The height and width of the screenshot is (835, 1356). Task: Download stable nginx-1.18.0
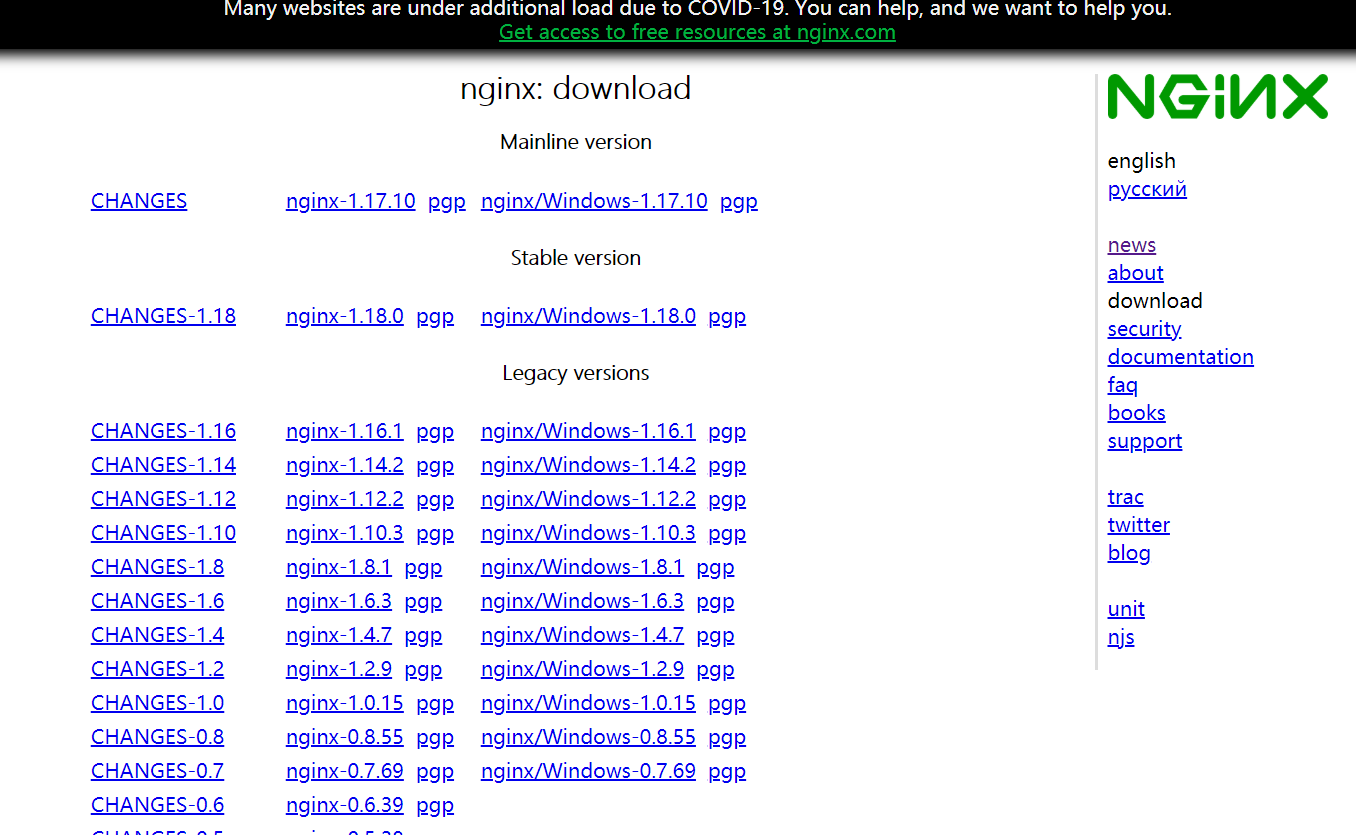[x=344, y=316]
